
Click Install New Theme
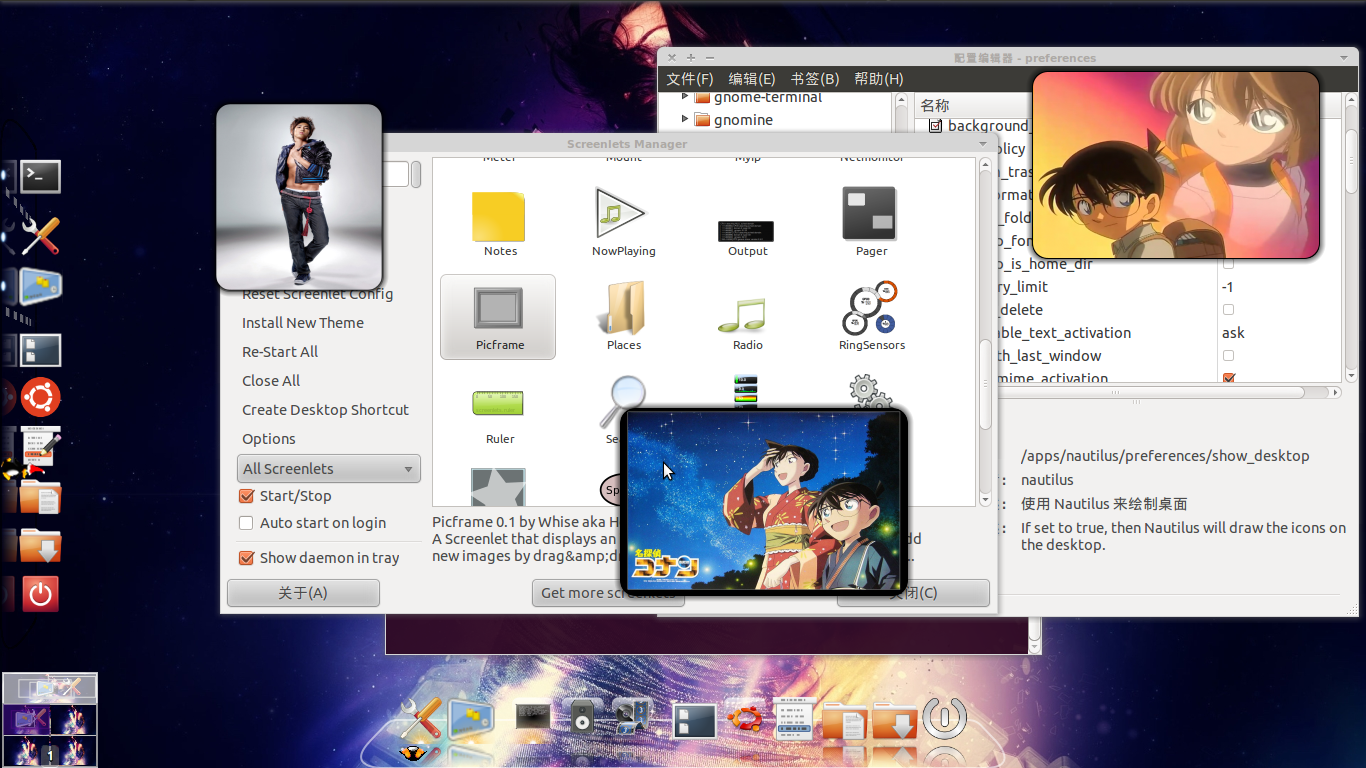pyautogui.click(x=303, y=323)
